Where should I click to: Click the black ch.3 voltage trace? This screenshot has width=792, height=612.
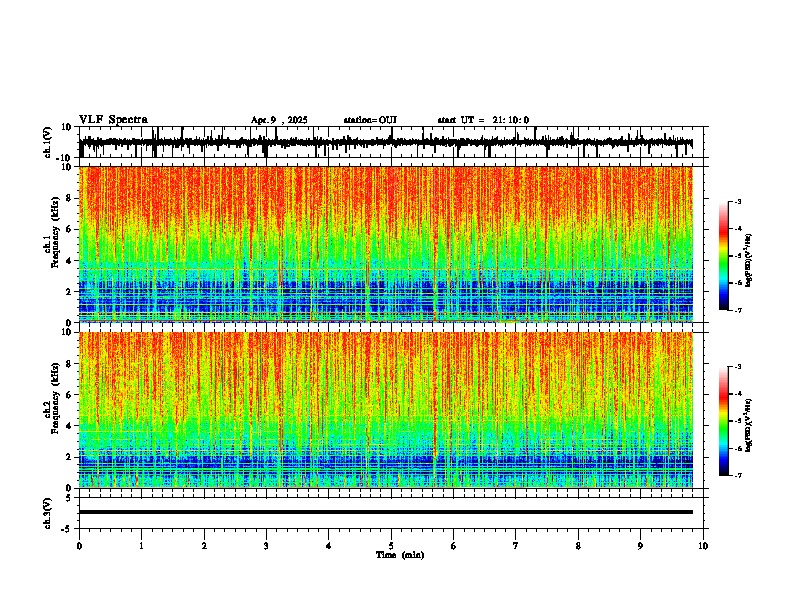[x=386, y=512]
